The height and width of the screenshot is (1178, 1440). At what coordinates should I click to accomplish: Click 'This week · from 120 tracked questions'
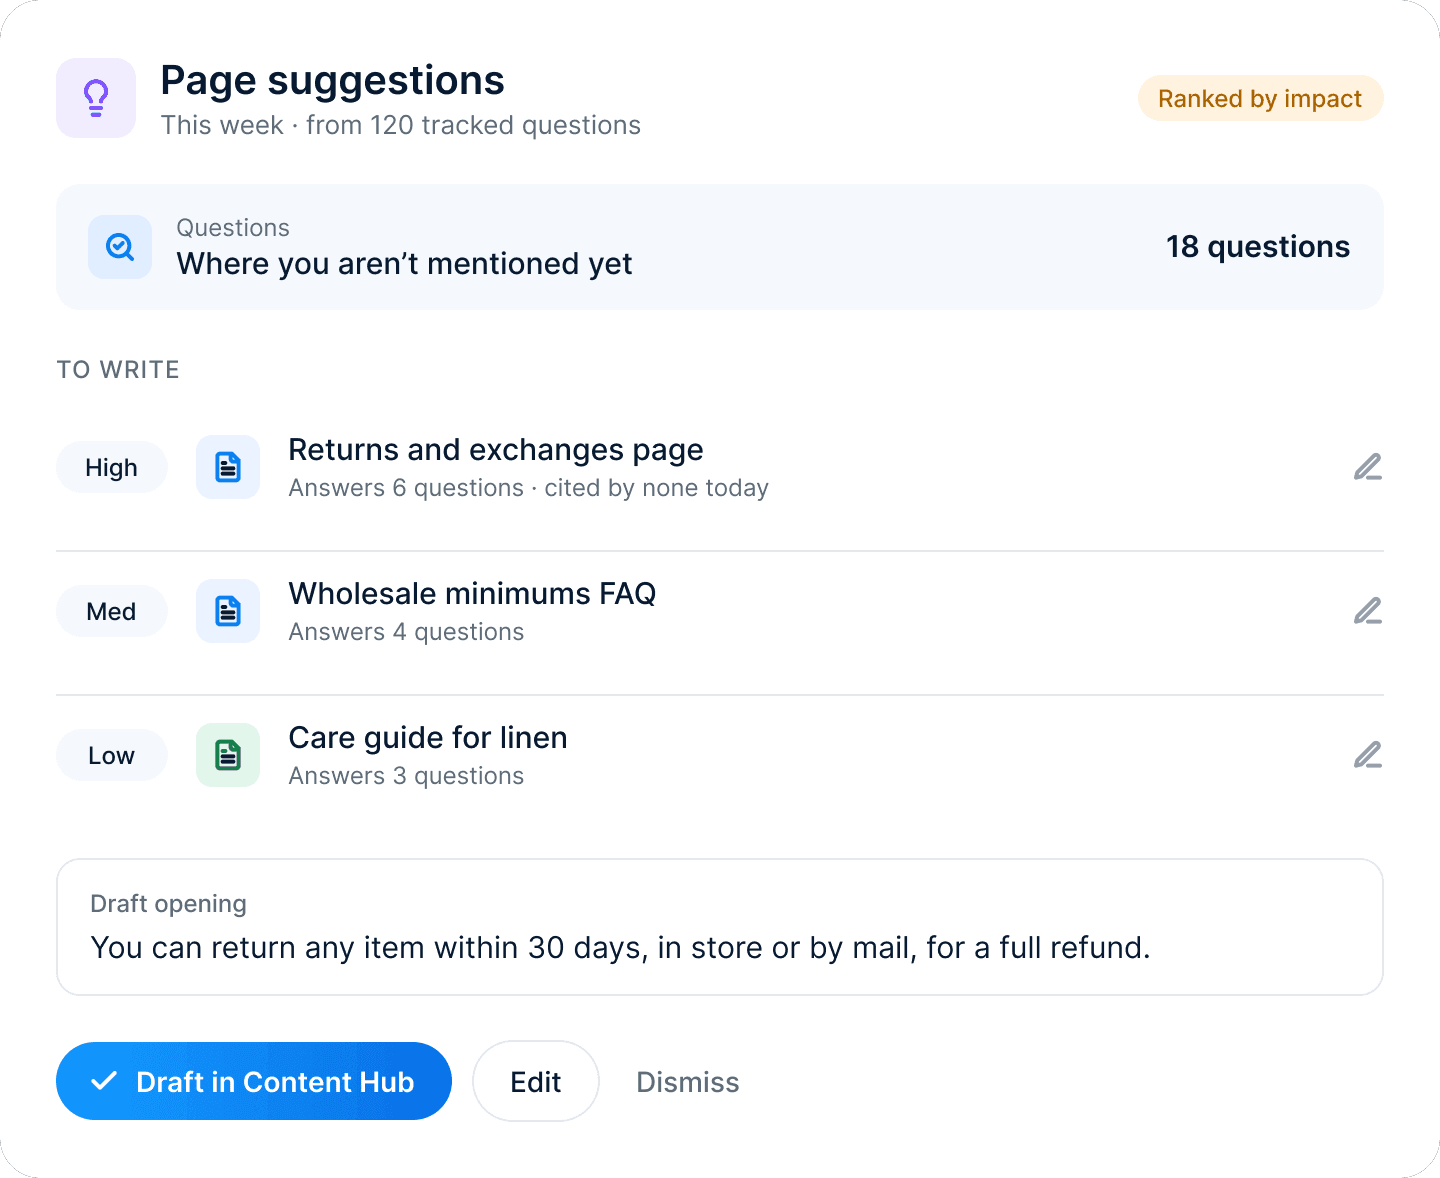401,125
